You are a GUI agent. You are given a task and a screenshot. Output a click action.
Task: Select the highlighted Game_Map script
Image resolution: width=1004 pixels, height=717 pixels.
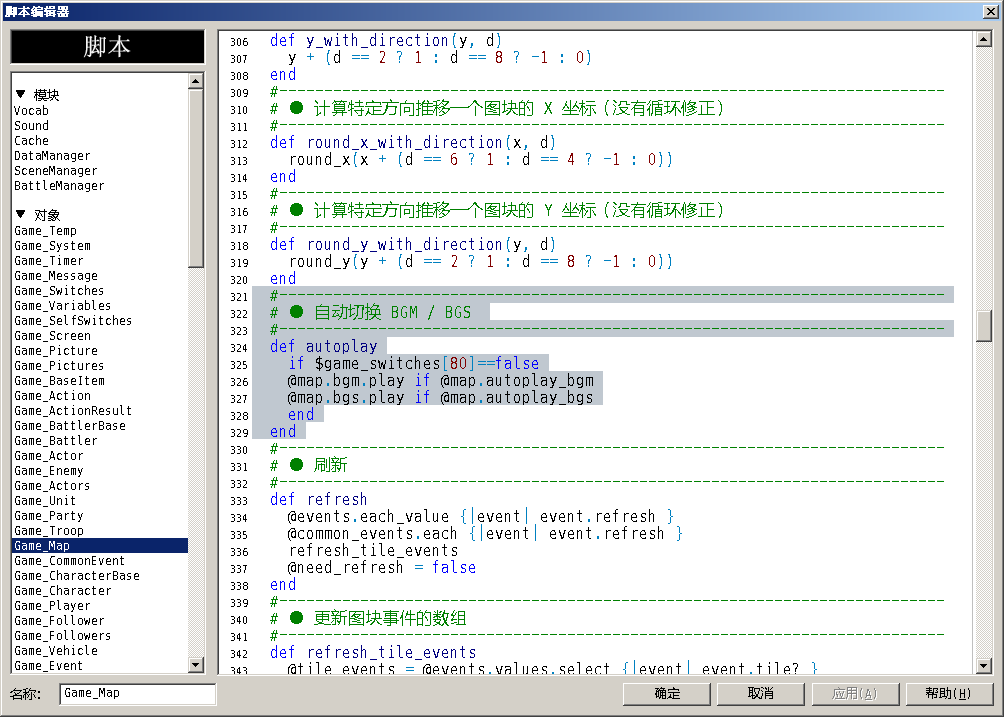pos(101,545)
